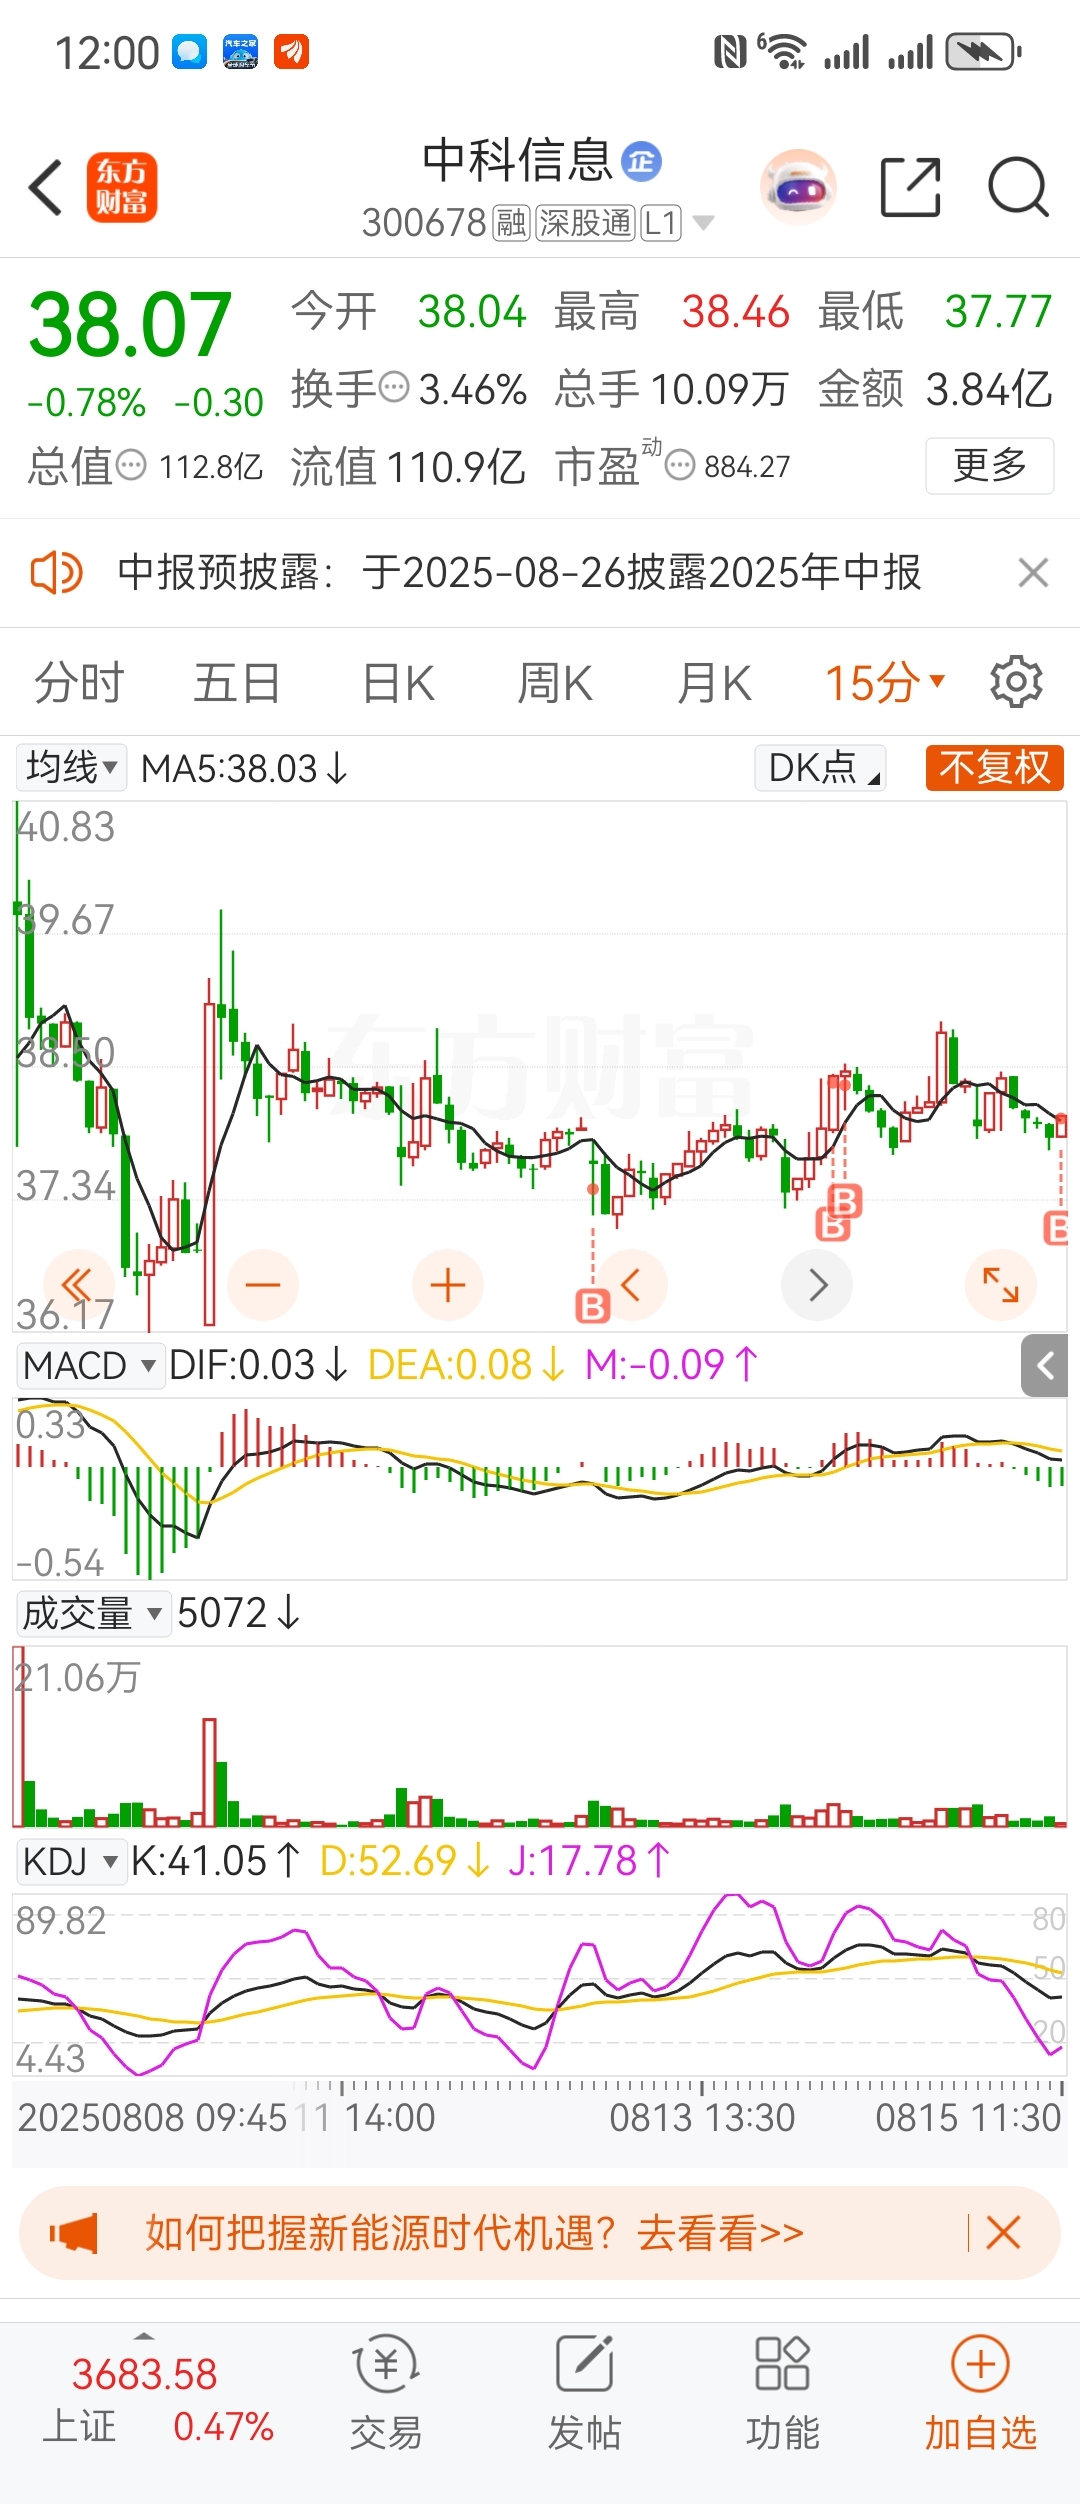Move chart left with arrow button
Image resolution: width=1080 pixels, height=2504 pixels.
pos(632,1285)
